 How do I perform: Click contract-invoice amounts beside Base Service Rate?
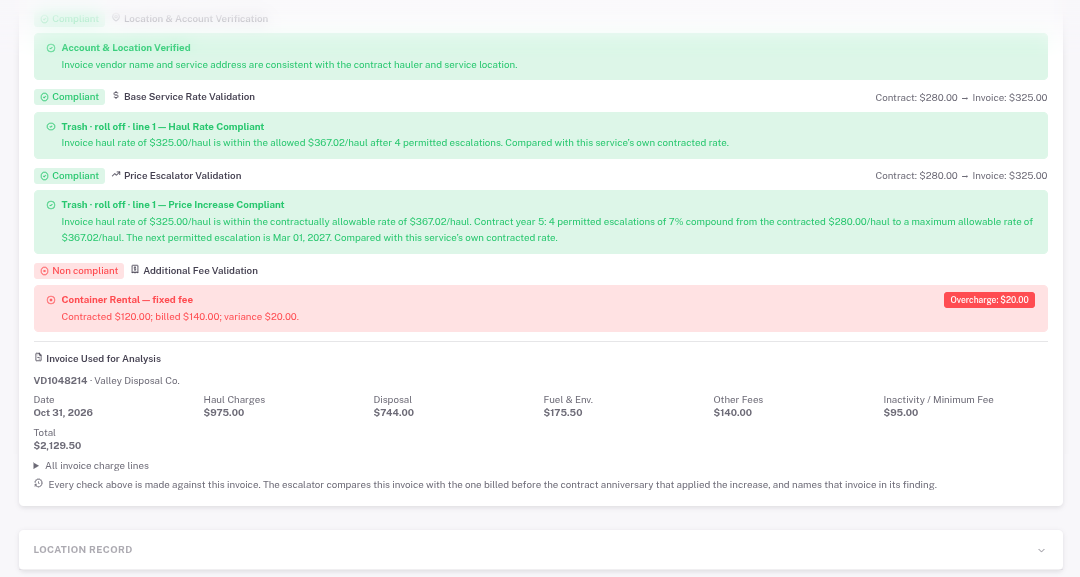click(961, 98)
